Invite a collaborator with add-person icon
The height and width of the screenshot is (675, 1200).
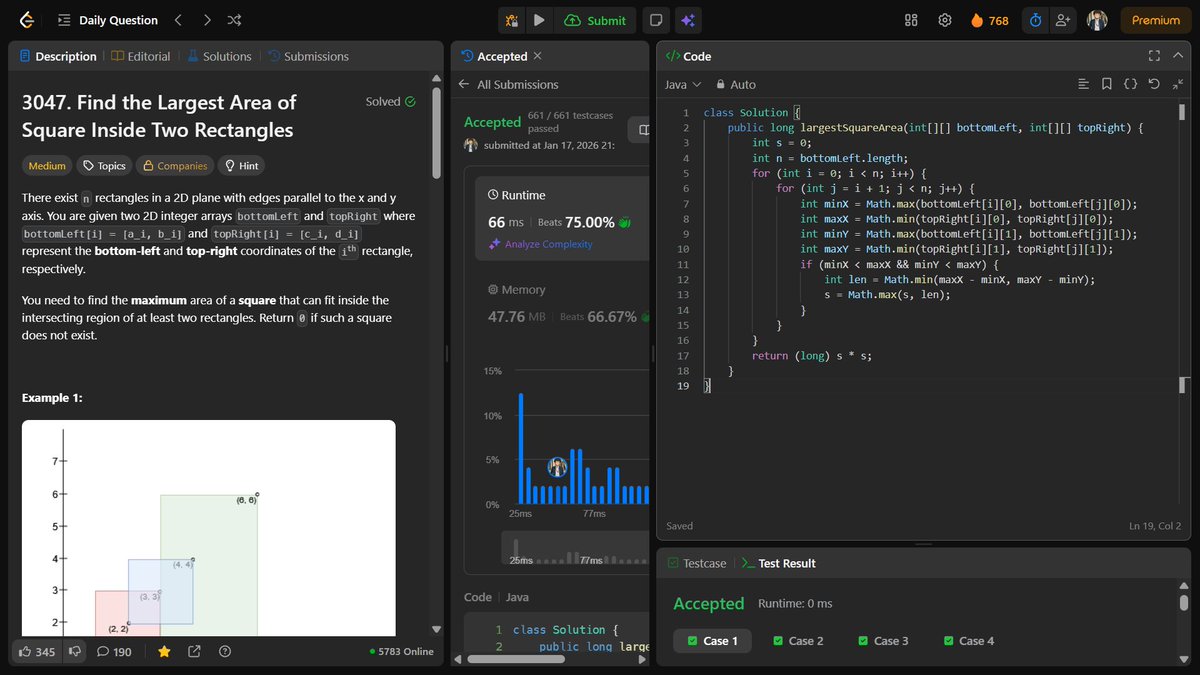pyautogui.click(x=1063, y=20)
